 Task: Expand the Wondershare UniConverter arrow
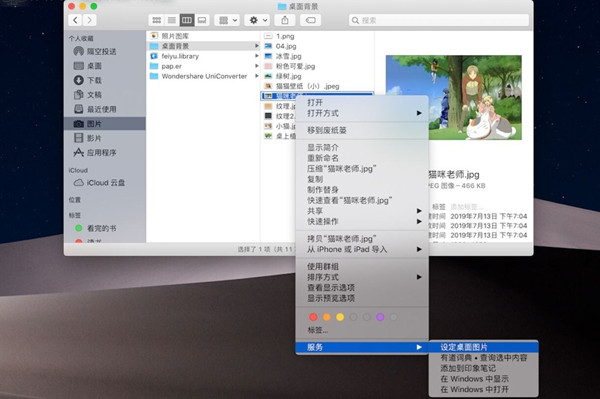coord(256,76)
